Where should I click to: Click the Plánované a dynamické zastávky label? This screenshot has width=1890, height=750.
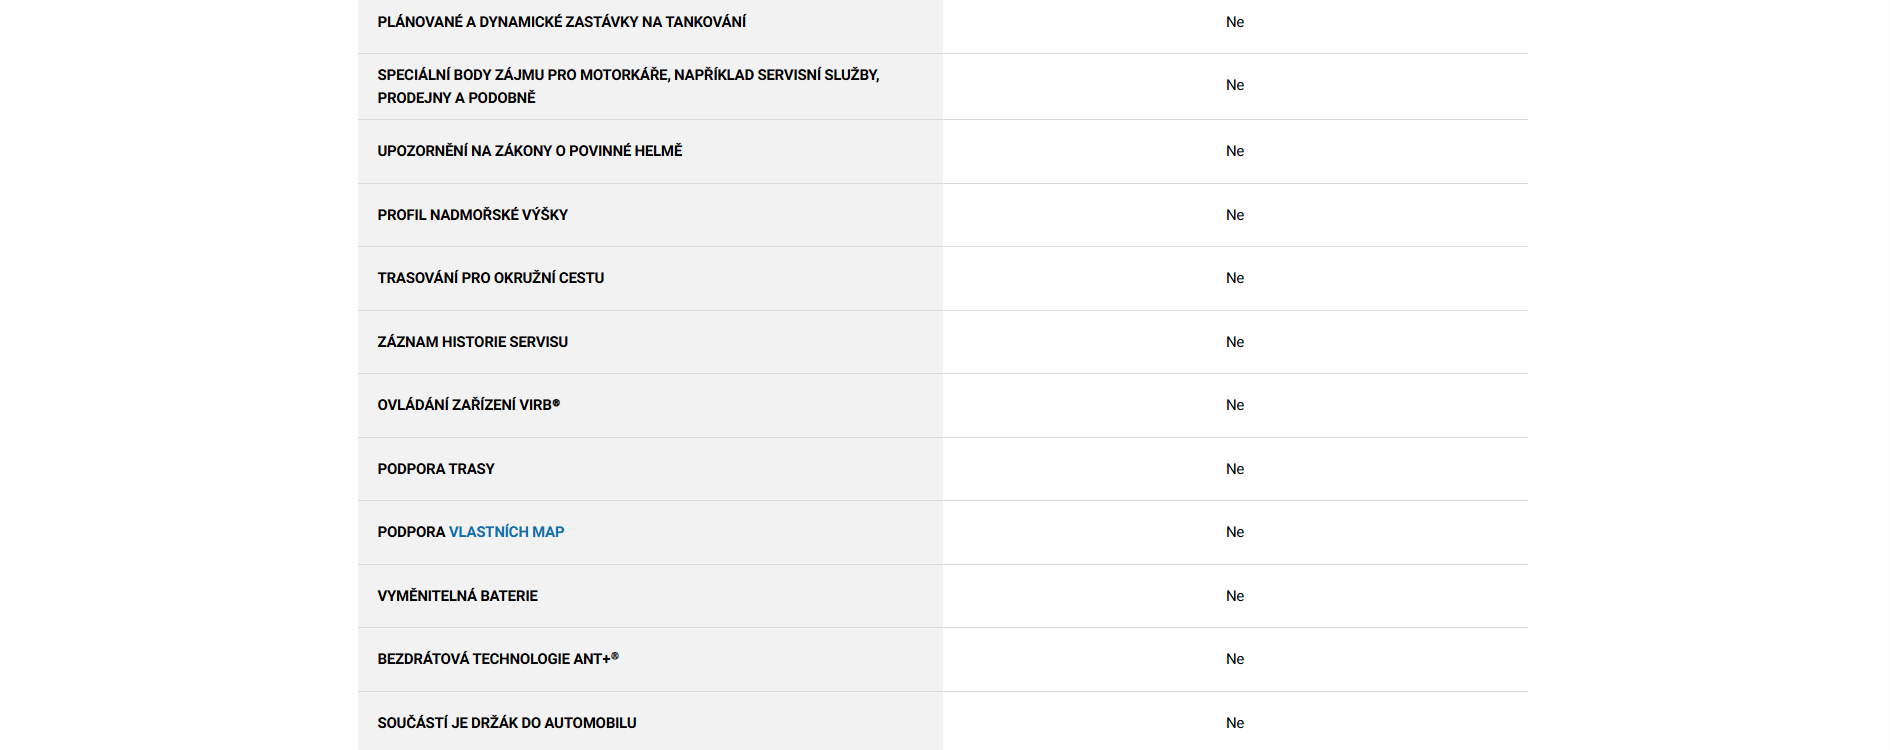561,22
